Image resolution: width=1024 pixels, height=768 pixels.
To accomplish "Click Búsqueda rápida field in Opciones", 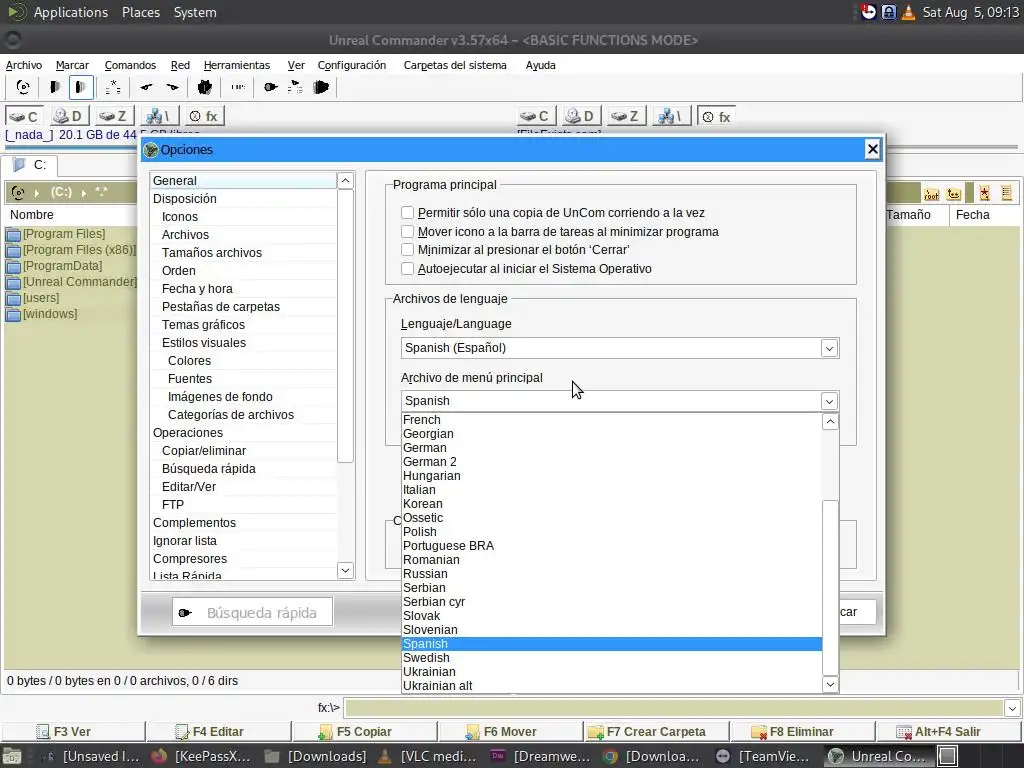I will click(253, 613).
